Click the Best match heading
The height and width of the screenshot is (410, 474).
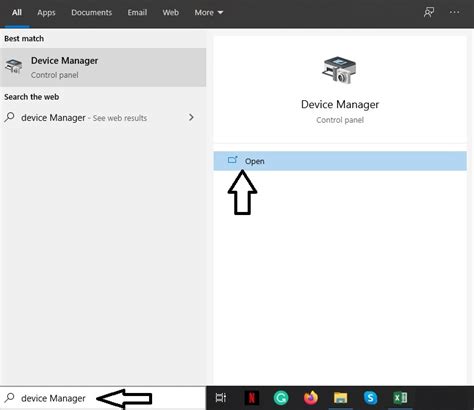24,39
